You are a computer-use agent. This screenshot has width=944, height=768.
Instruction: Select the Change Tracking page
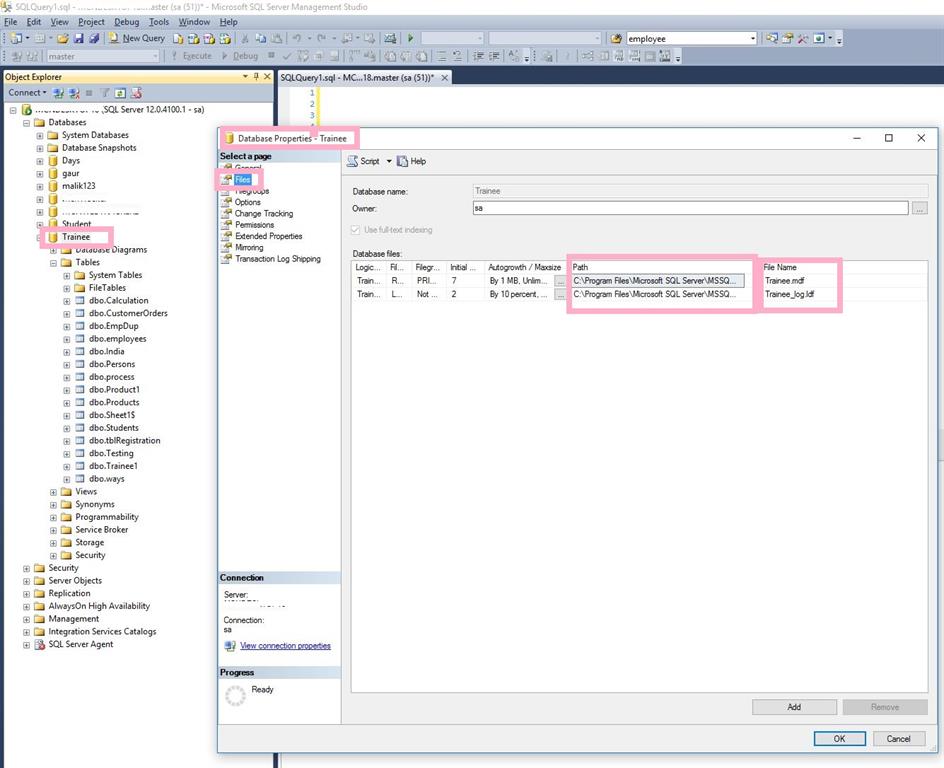(263, 213)
